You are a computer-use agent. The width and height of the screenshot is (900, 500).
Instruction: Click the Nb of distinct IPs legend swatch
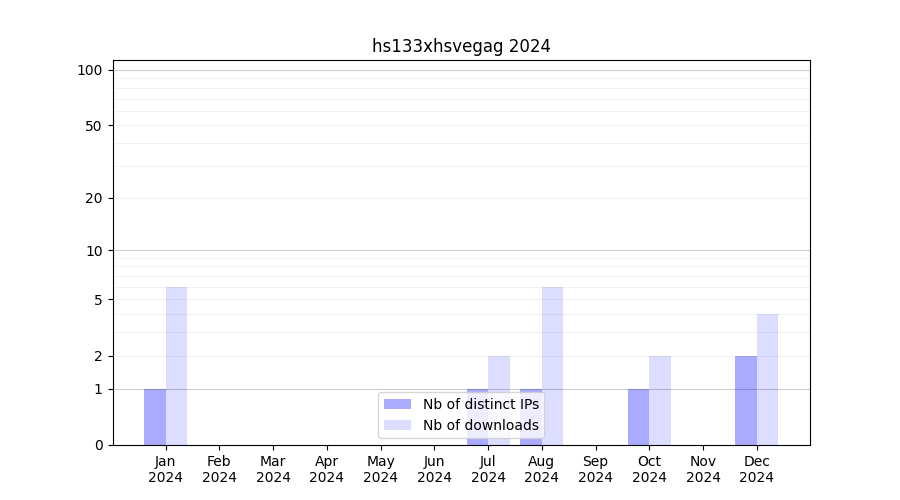click(x=397, y=404)
